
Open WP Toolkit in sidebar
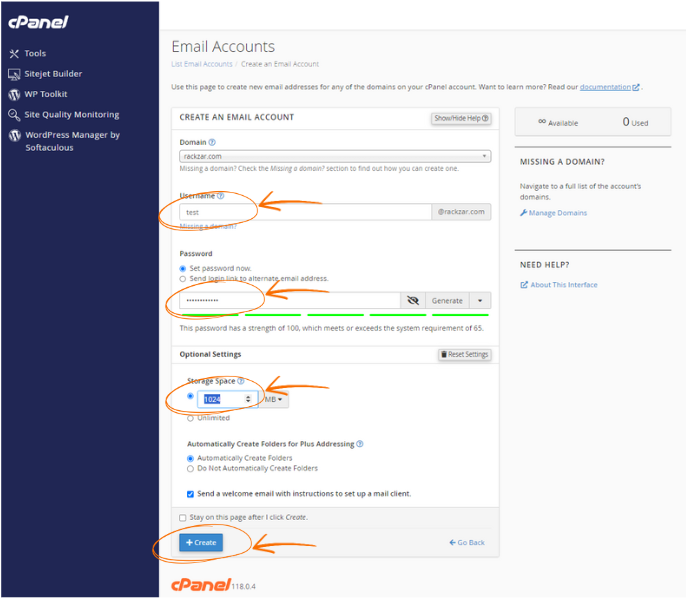pyautogui.click(x=46, y=94)
